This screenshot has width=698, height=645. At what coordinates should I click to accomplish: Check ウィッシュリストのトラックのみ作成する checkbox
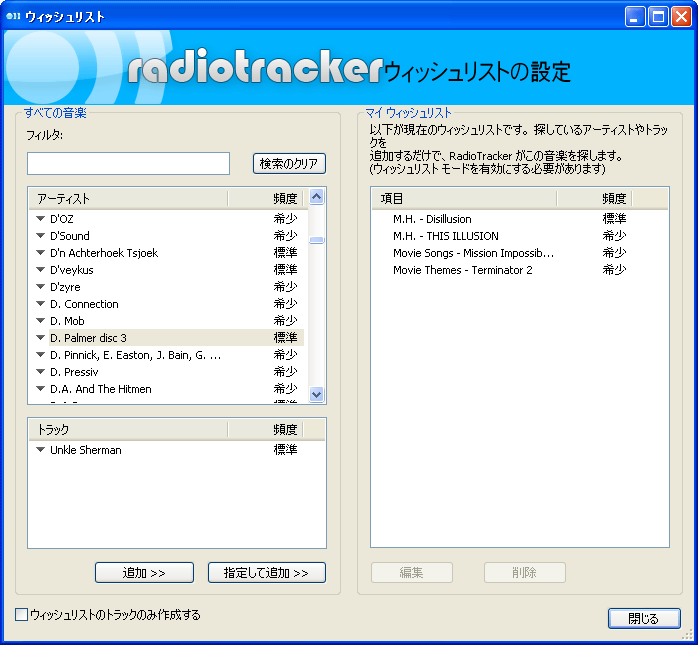(21, 615)
